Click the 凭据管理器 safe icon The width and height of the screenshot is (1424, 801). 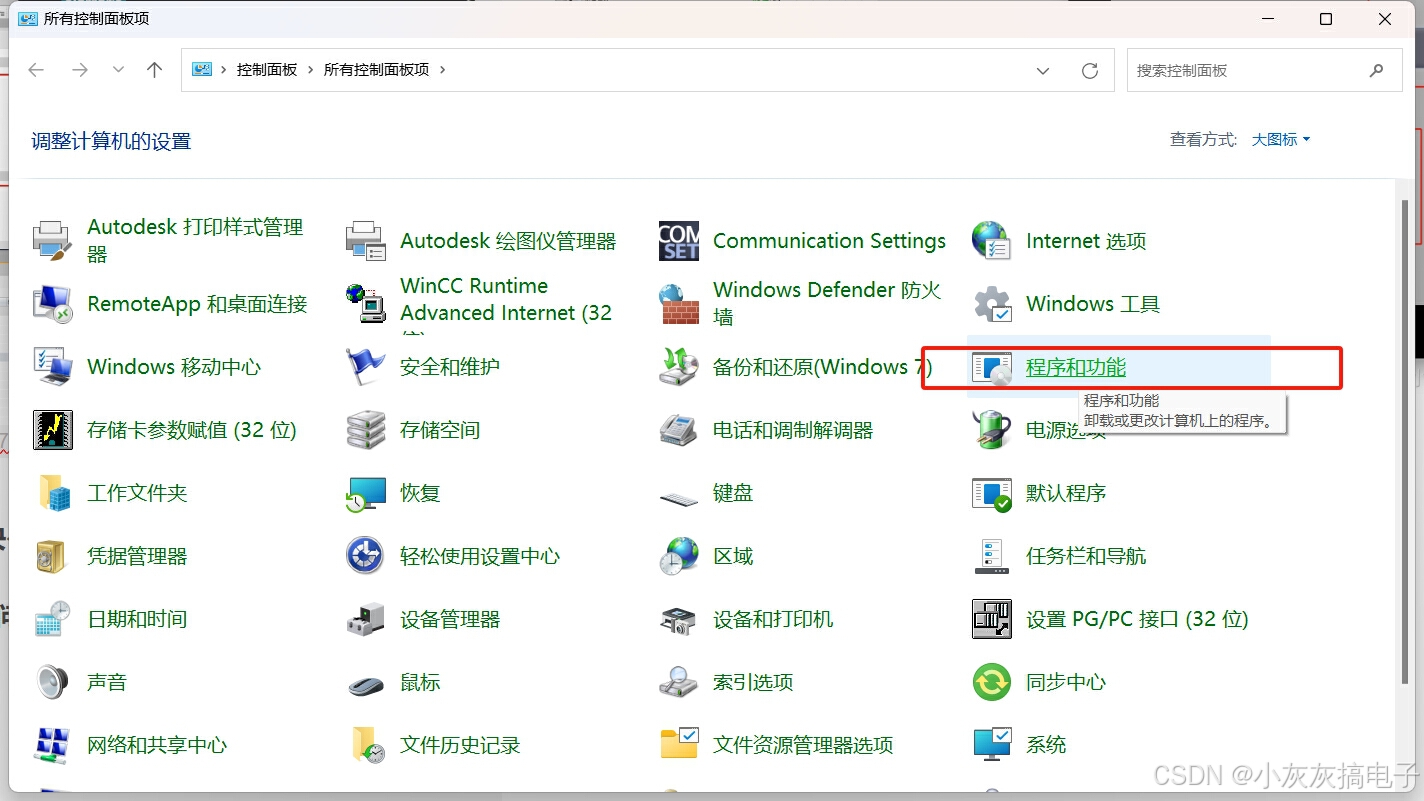(52, 556)
